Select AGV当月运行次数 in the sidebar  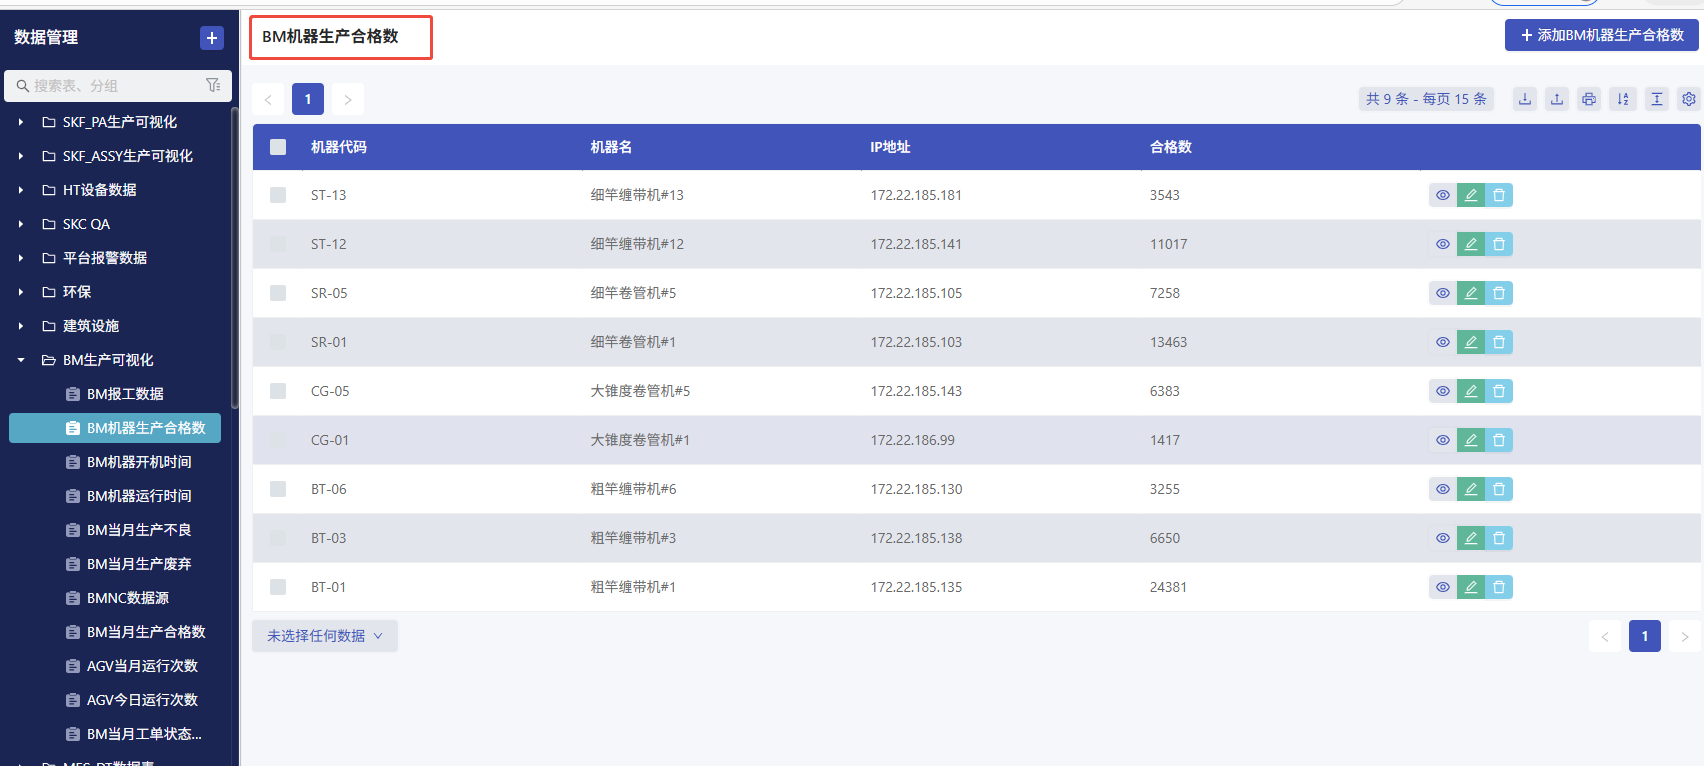(x=142, y=666)
